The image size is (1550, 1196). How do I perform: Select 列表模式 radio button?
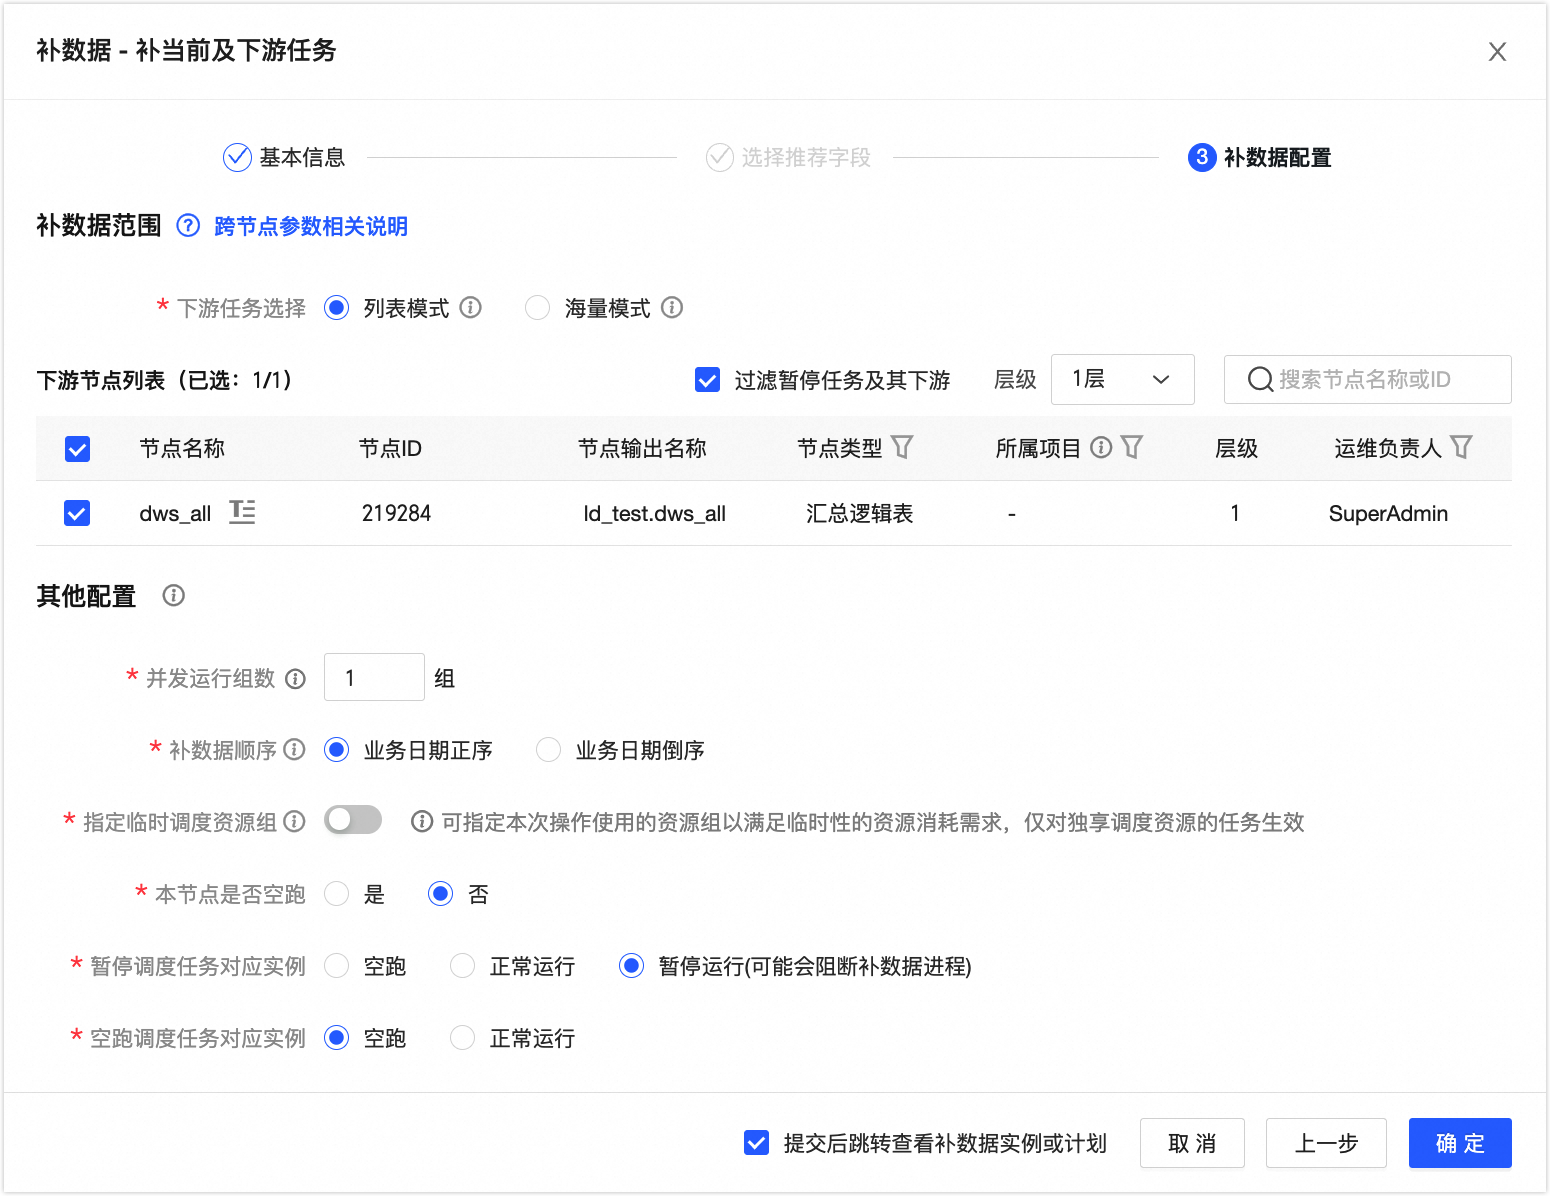pos(337,307)
